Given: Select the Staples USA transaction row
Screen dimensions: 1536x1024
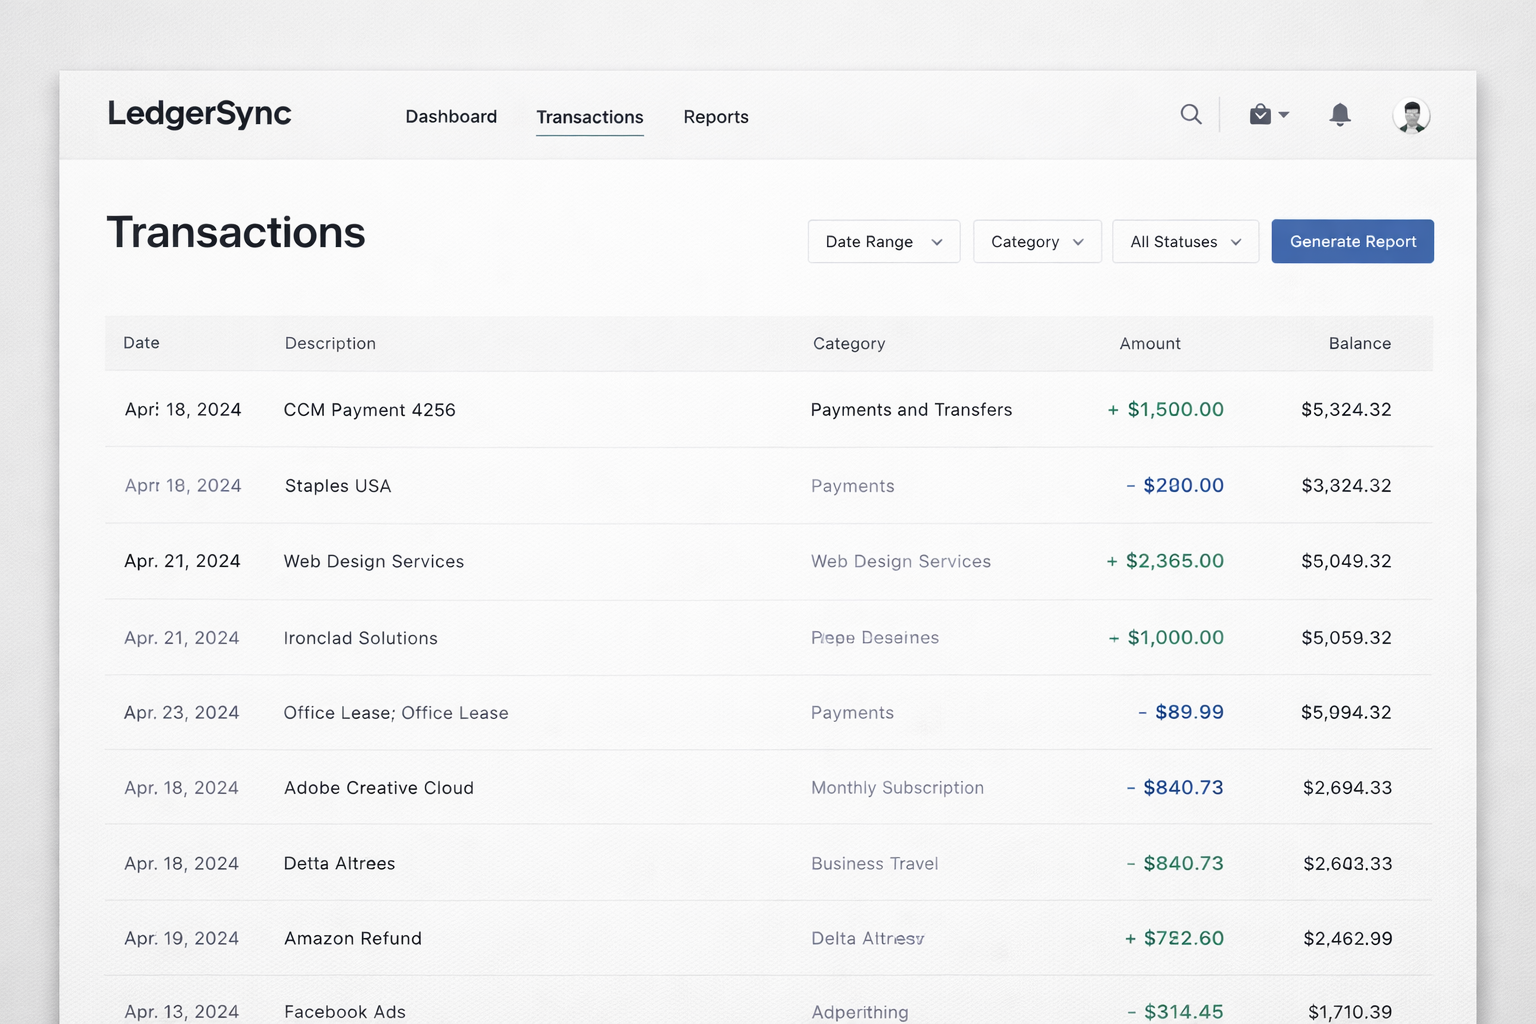Looking at the screenshot, I should 338,486.
